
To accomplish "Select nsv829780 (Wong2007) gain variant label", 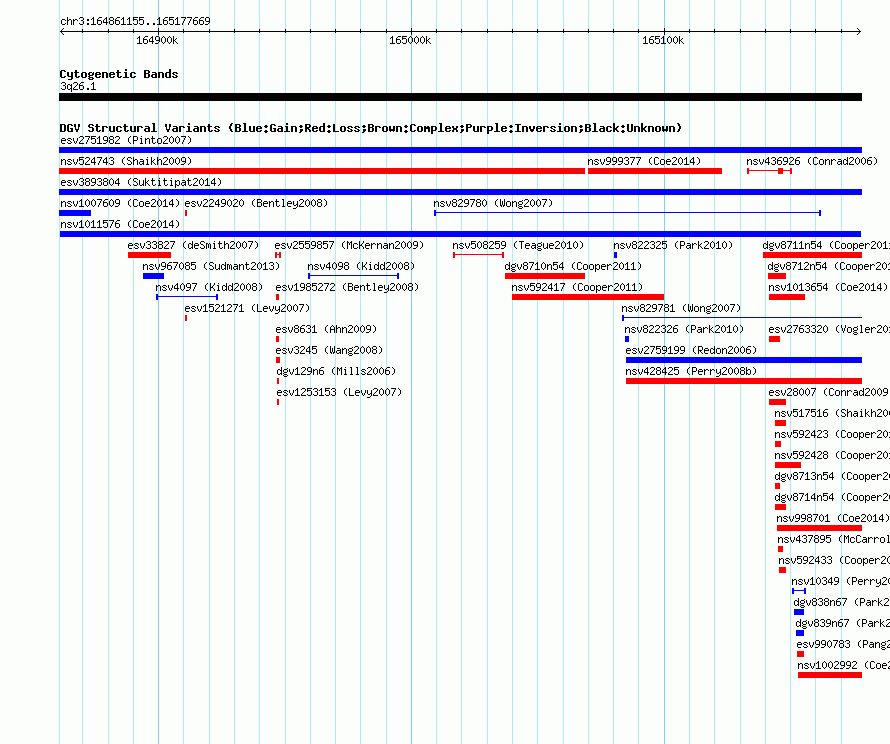I will pyautogui.click(x=493, y=203).
